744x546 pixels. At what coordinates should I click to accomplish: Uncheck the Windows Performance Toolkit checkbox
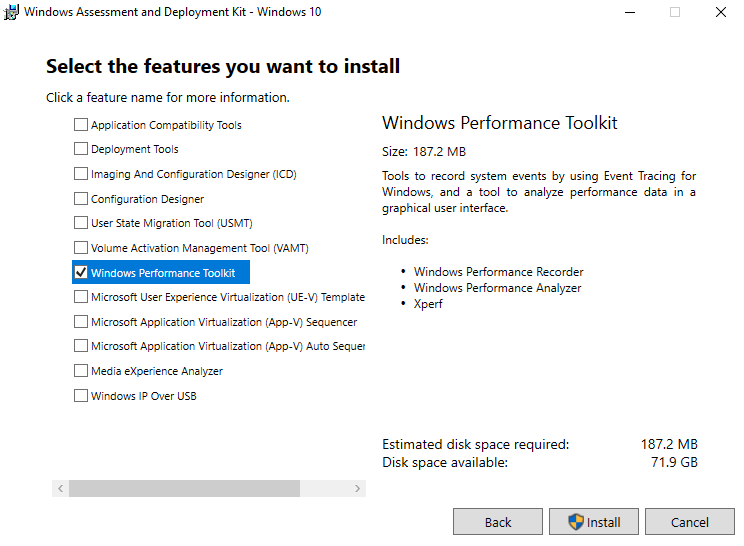(81, 272)
